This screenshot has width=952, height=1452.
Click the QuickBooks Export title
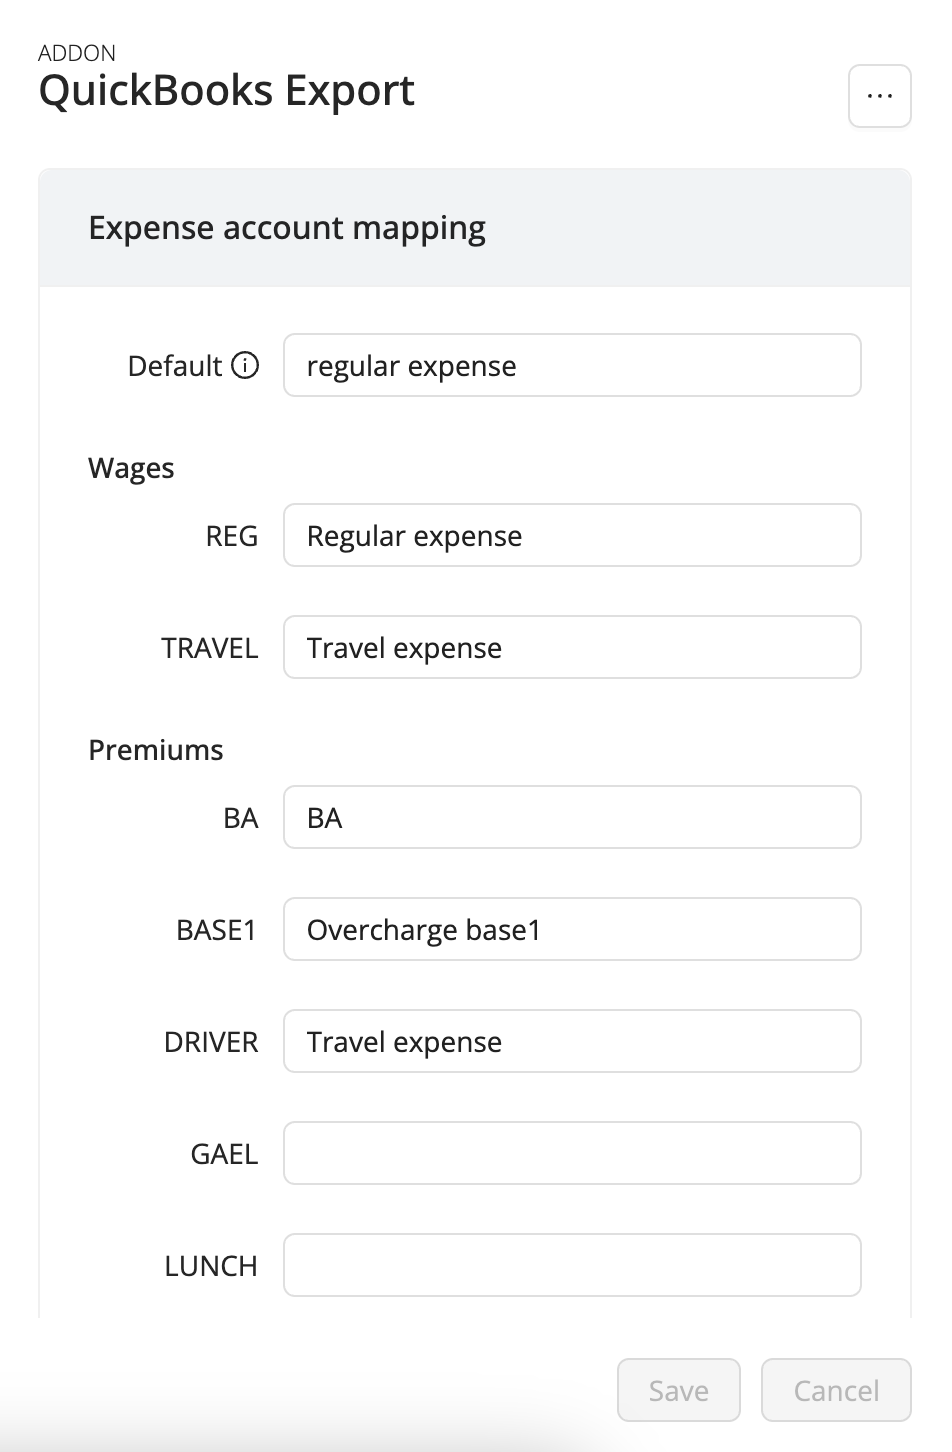pyautogui.click(x=226, y=90)
